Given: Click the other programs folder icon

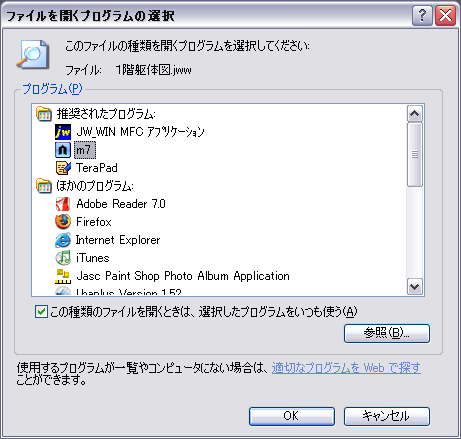Looking at the screenshot, I should point(44,186).
